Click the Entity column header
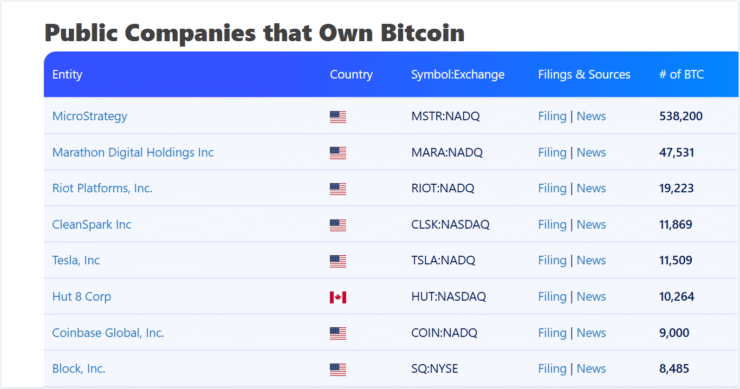 (67, 75)
